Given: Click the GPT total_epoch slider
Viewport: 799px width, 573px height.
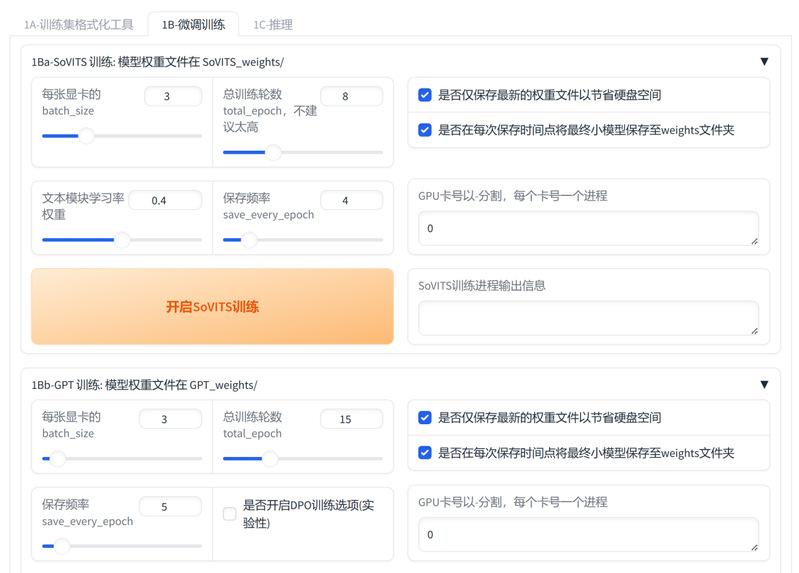Looking at the screenshot, I should click(303, 459).
